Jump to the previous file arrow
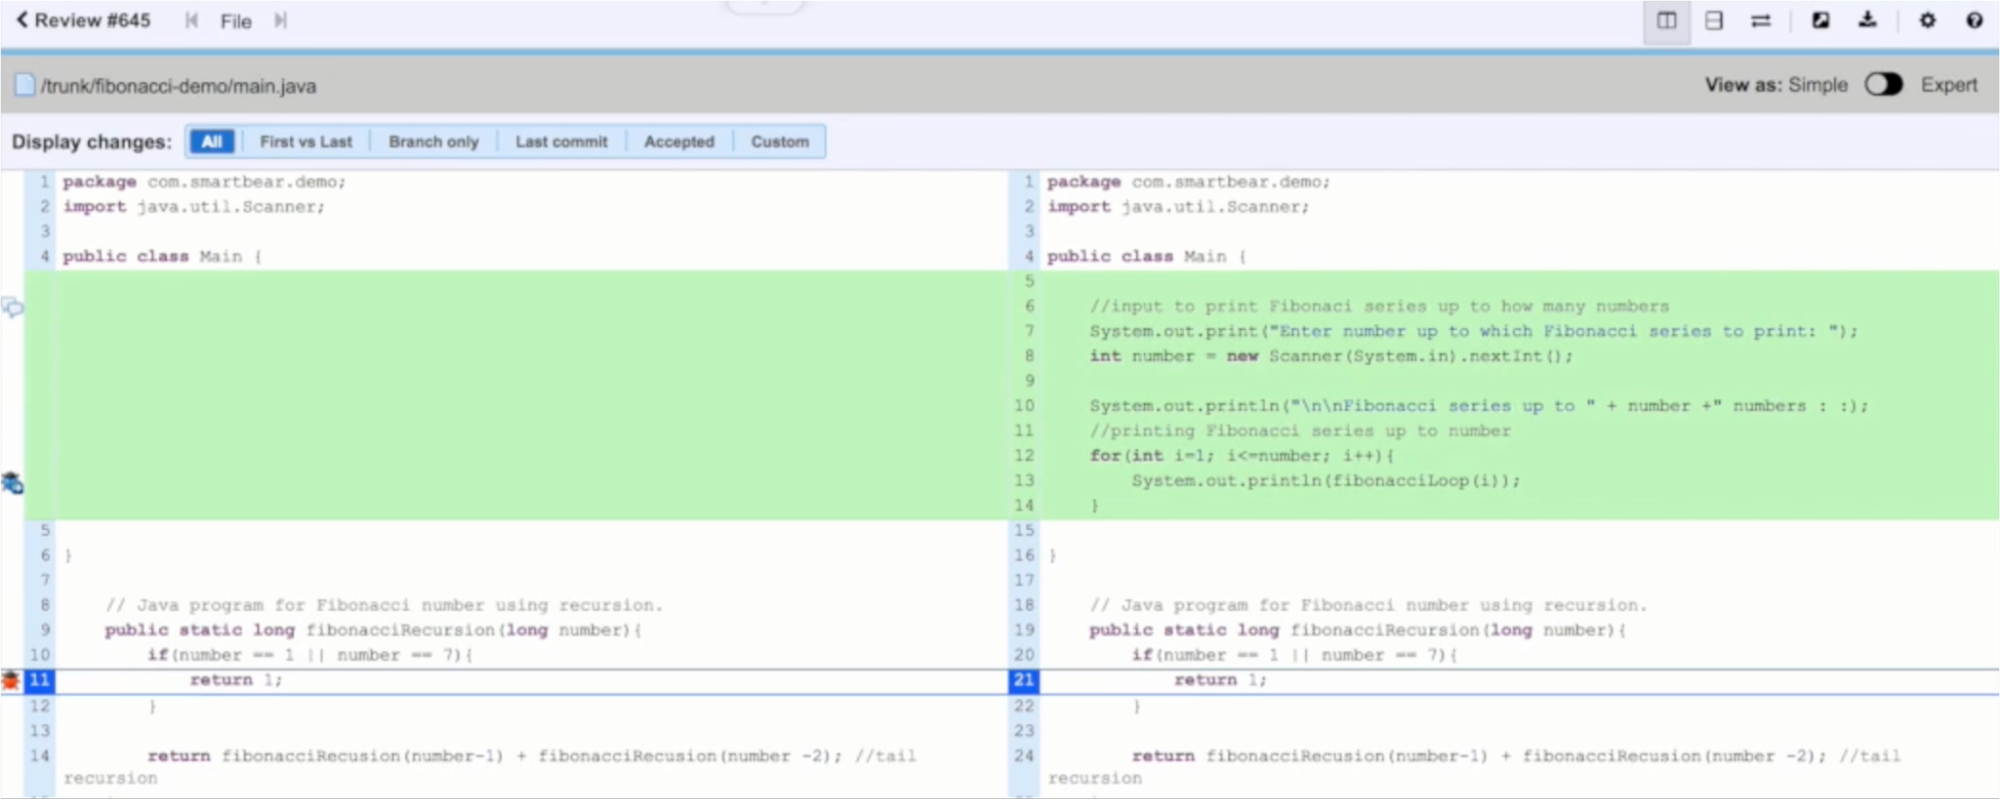The image size is (2000, 800). (x=192, y=21)
